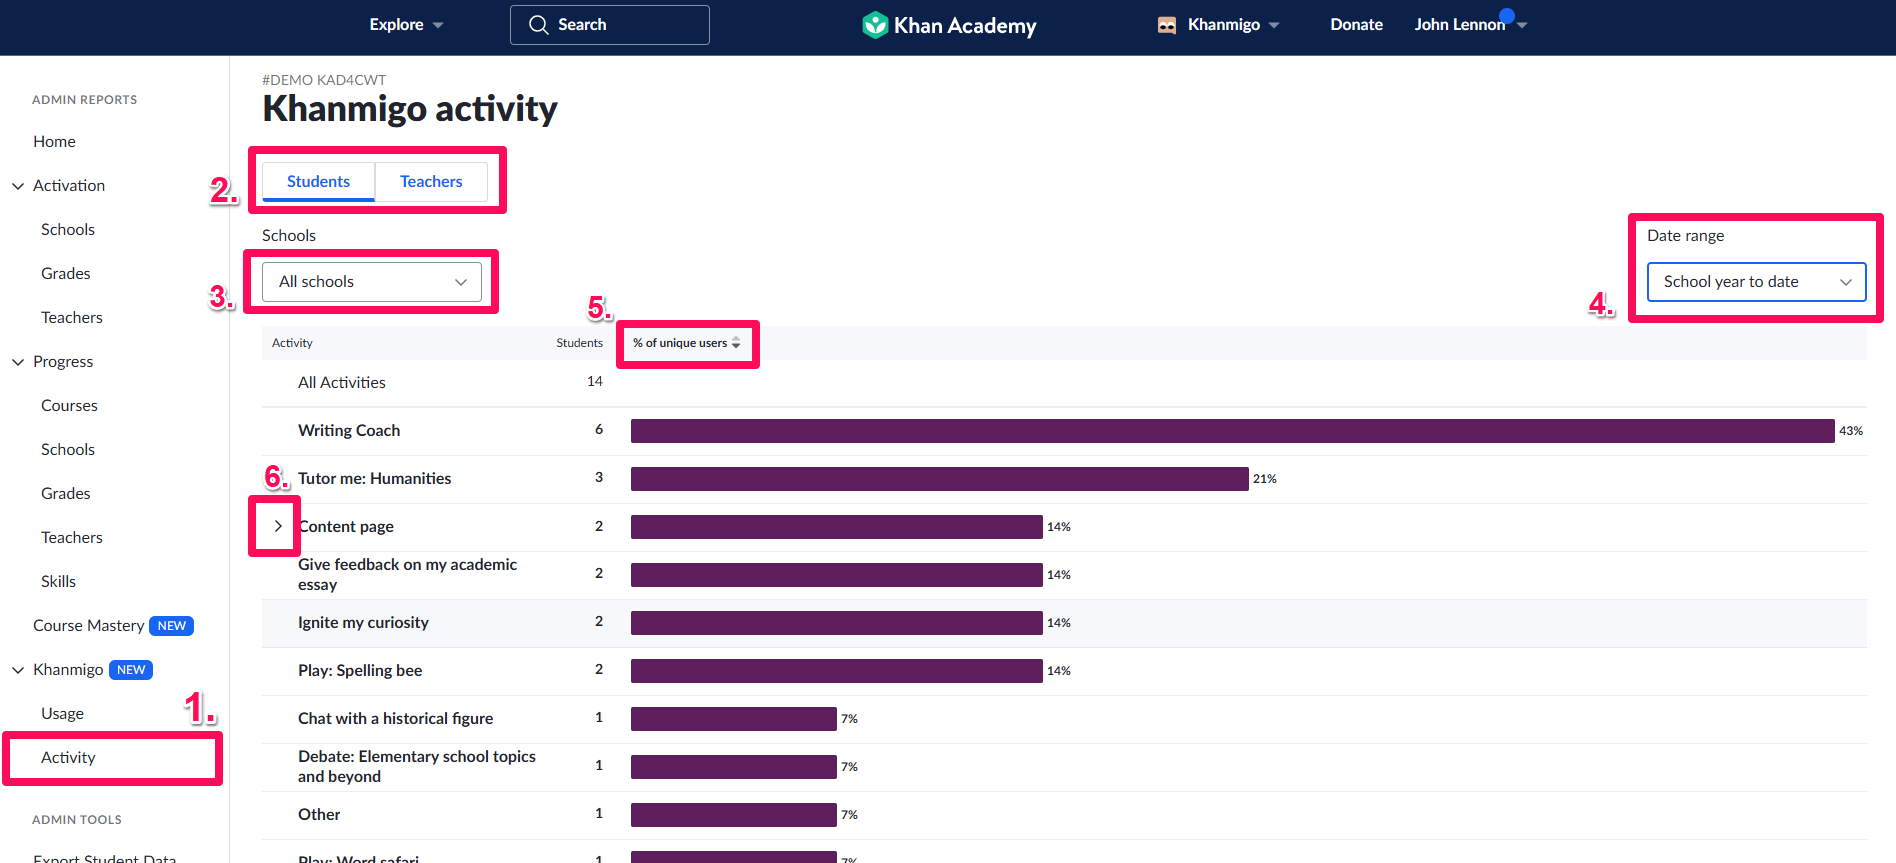Open the Explore dropdown menu
Image resolution: width=1896 pixels, height=863 pixels.
pos(406,25)
